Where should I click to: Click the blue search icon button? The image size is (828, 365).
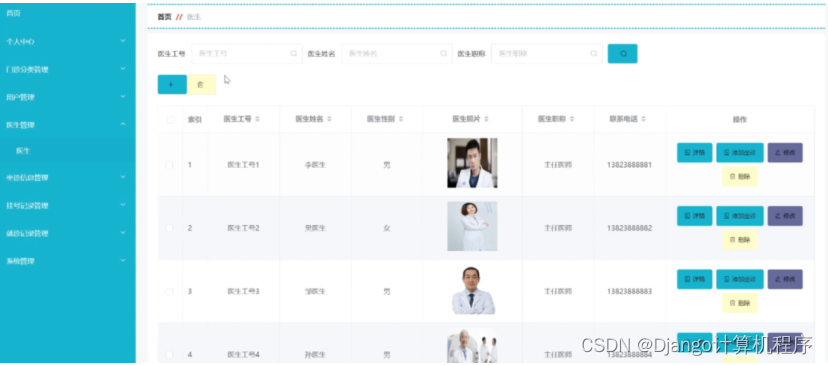pyautogui.click(x=622, y=53)
